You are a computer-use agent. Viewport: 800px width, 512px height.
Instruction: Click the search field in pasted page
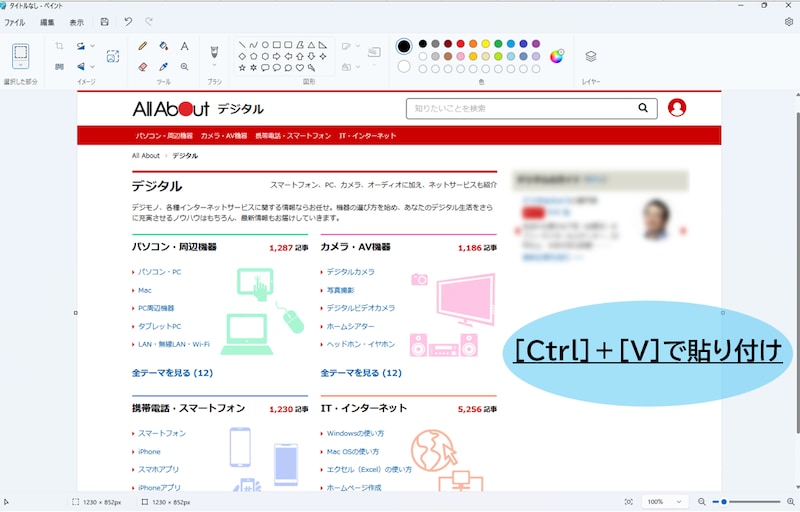tap(532, 108)
